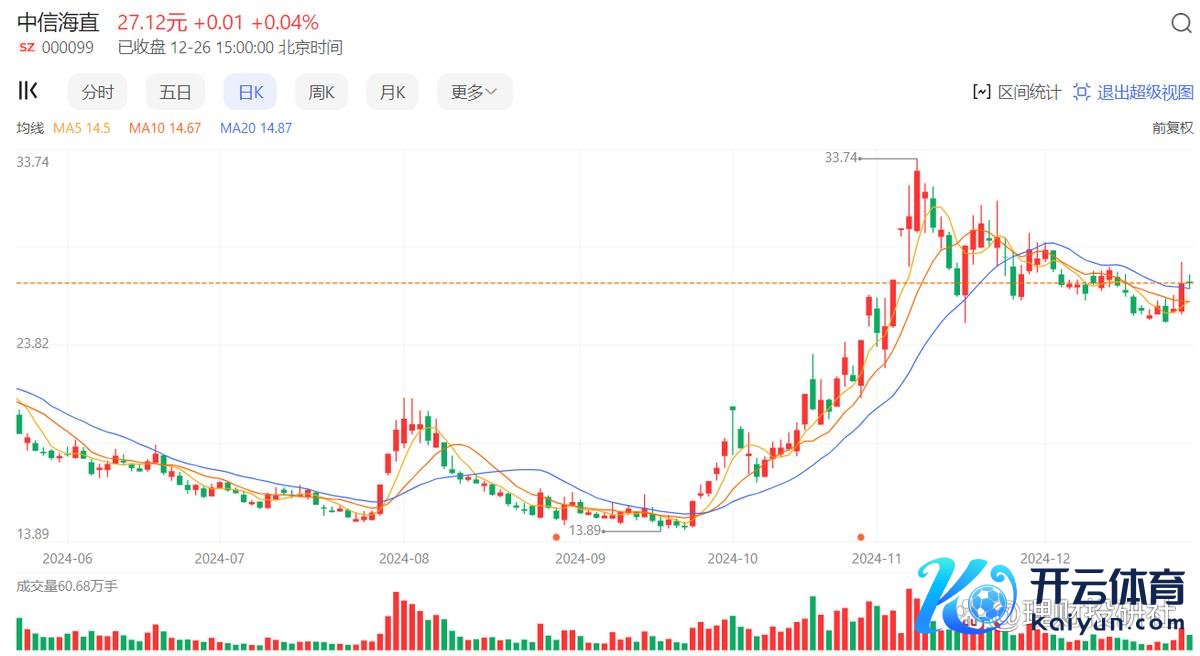The width and height of the screenshot is (1200, 656).
Task: Click the 区间统计 range statistics icon
Action: (981, 92)
